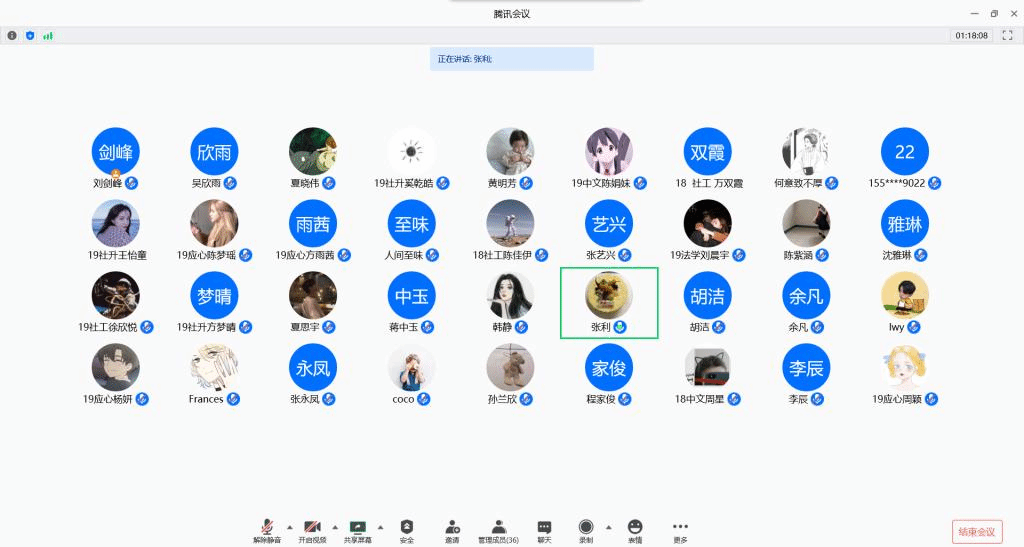Click Share Screen (共享屏幕)
The height and width of the screenshot is (547, 1024).
[357, 529]
